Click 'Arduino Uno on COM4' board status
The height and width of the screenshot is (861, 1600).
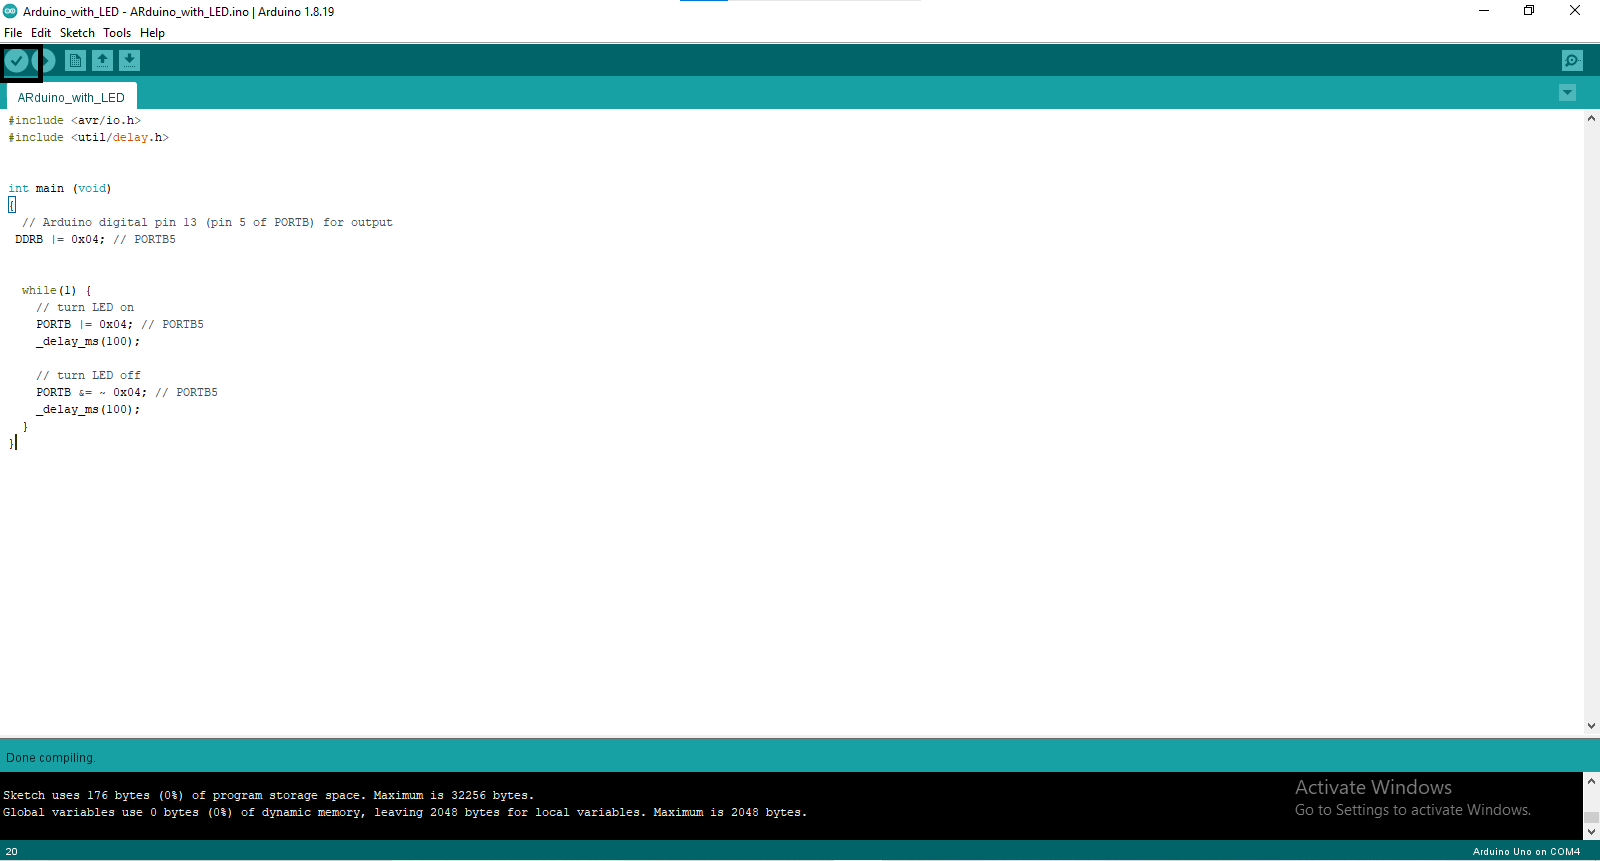pyautogui.click(x=1526, y=852)
